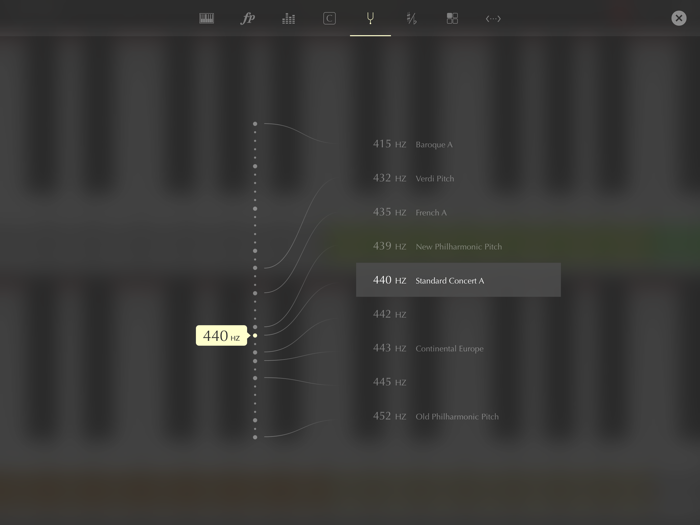This screenshot has height=525, width=700.
Task: Choose the 445 Hz tuning preset
Action: (458, 382)
